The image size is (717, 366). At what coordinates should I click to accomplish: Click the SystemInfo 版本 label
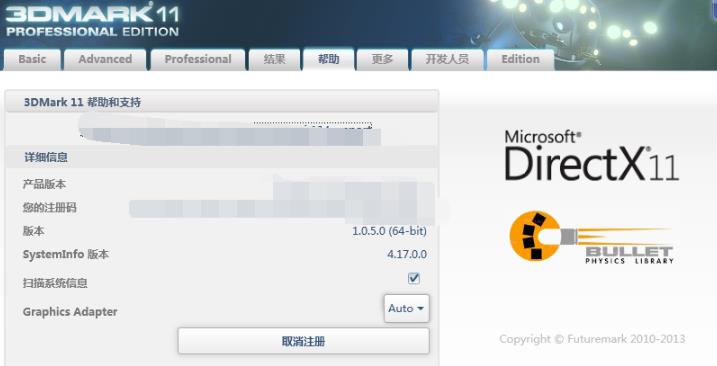[66, 254]
